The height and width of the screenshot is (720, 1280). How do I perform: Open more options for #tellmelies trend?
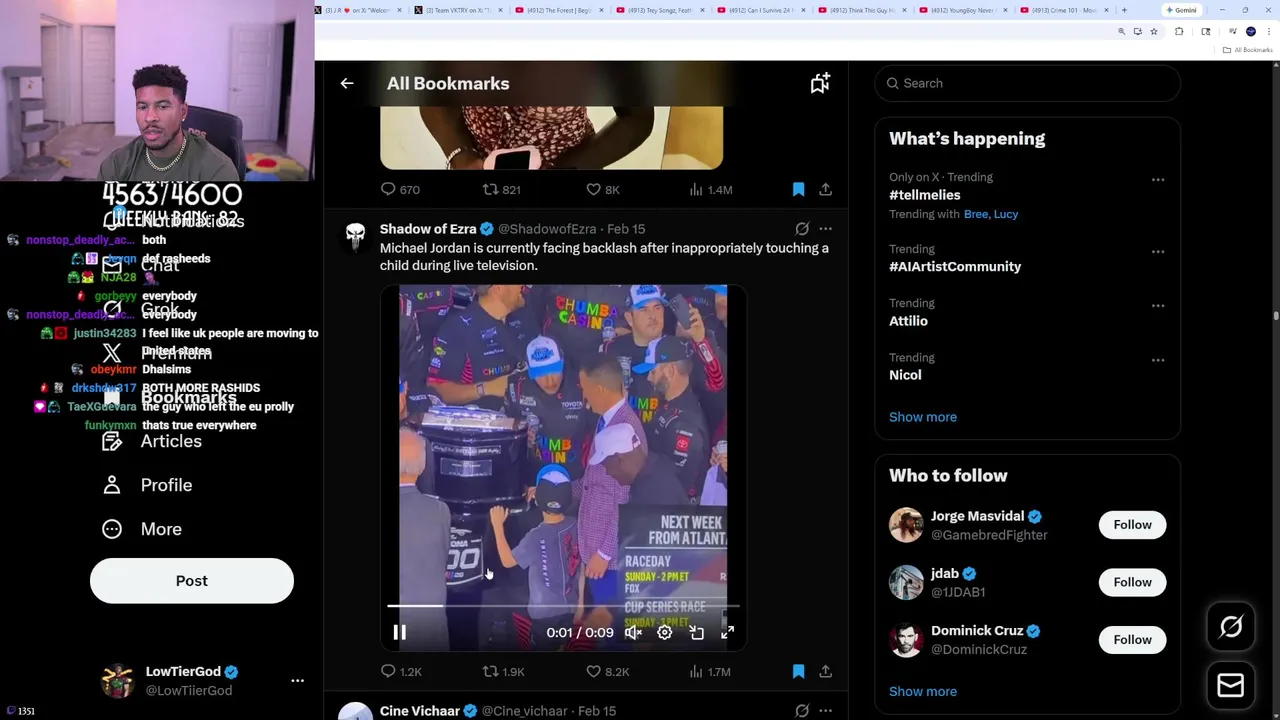[x=1157, y=180]
